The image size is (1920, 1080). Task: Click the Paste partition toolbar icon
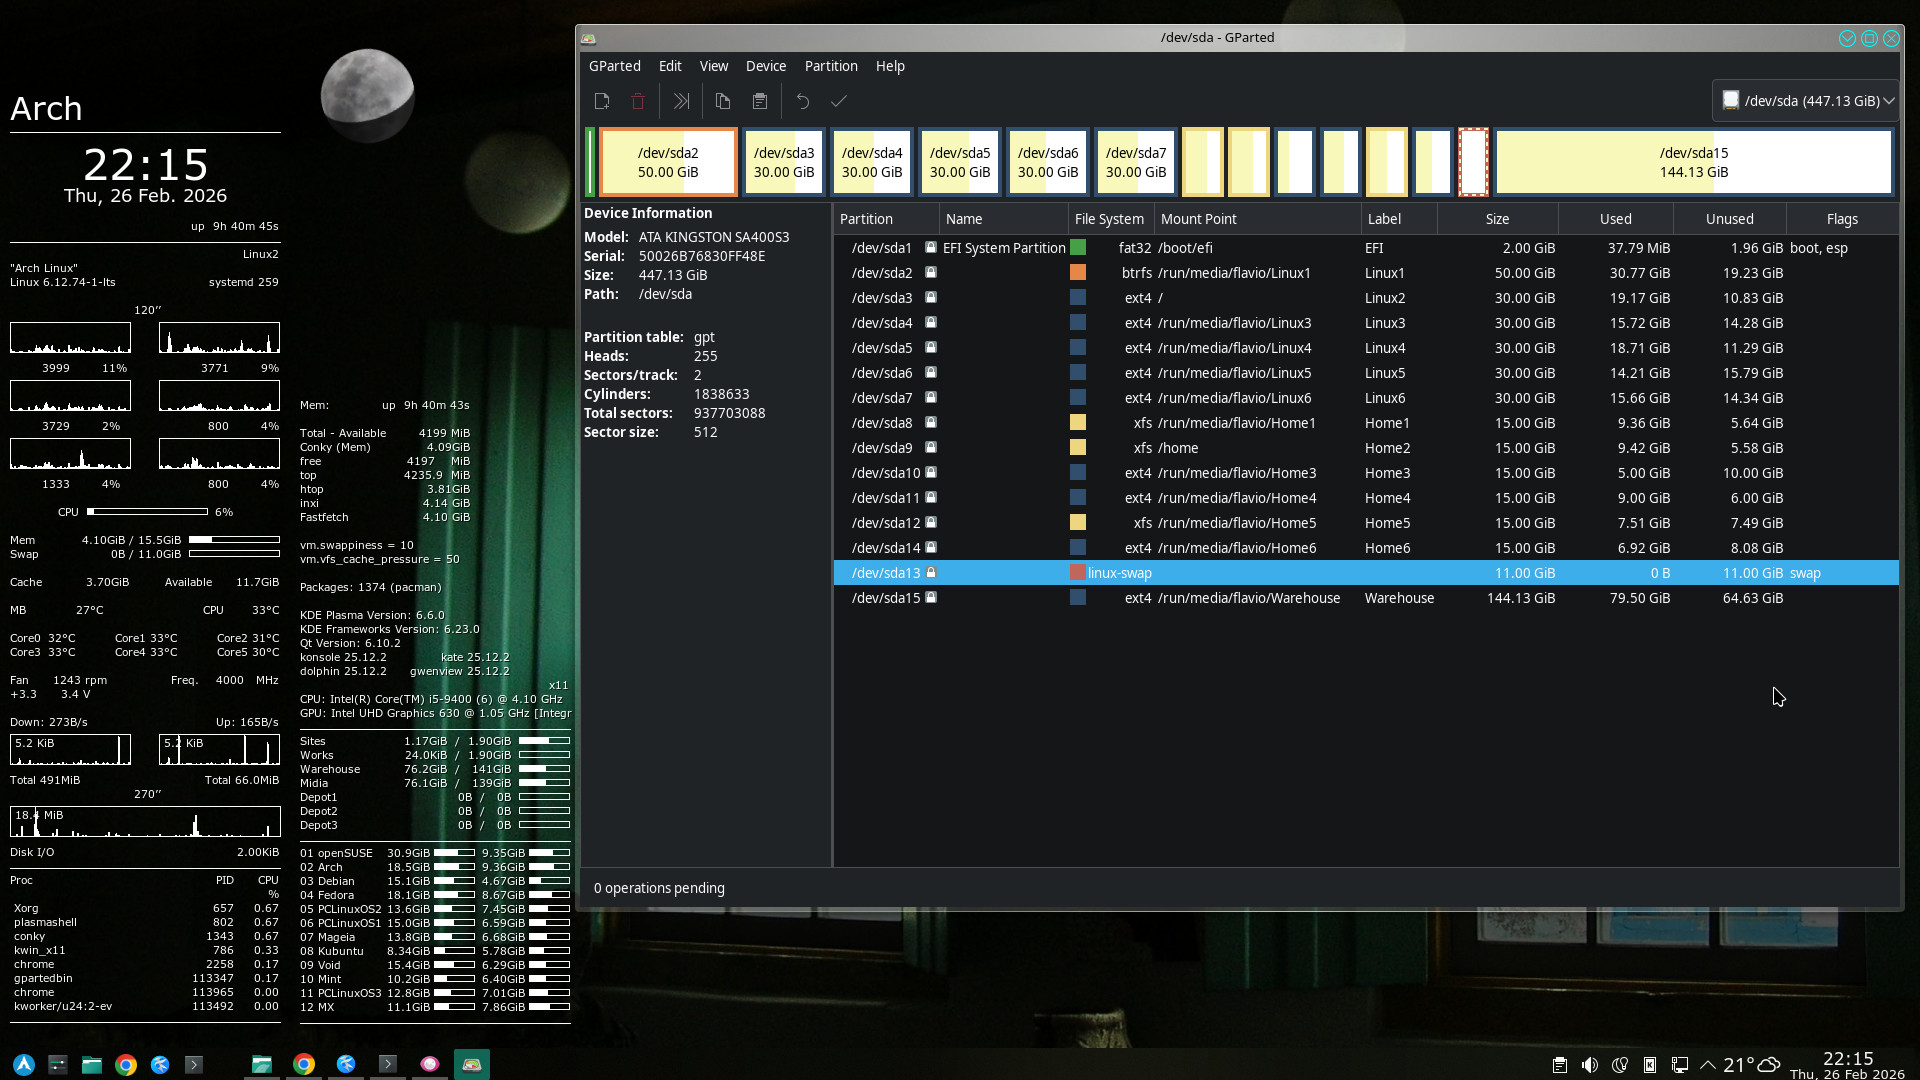point(760,101)
